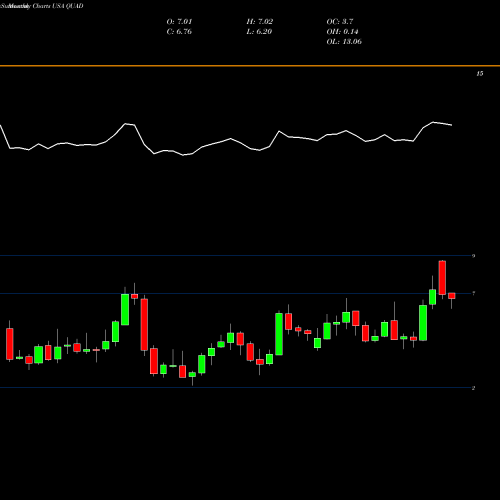The height and width of the screenshot is (500, 500).
Task: Select the 15 axis label by the orange line
Action: 479,74
